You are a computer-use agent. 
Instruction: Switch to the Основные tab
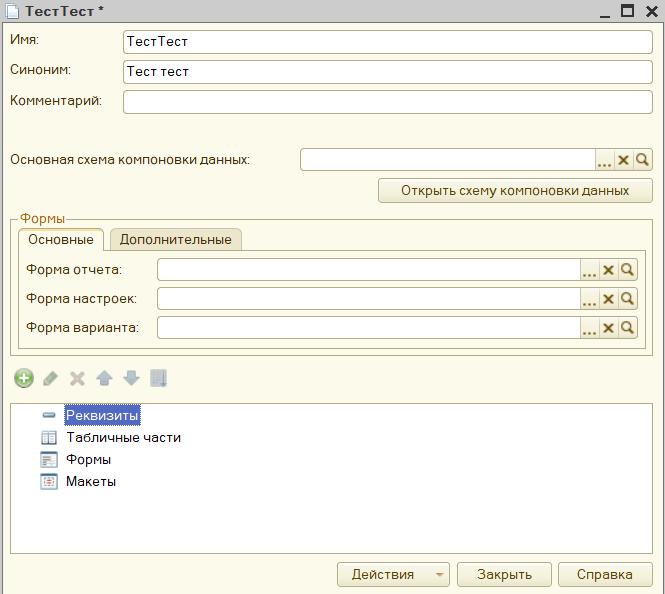coord(61,240)
